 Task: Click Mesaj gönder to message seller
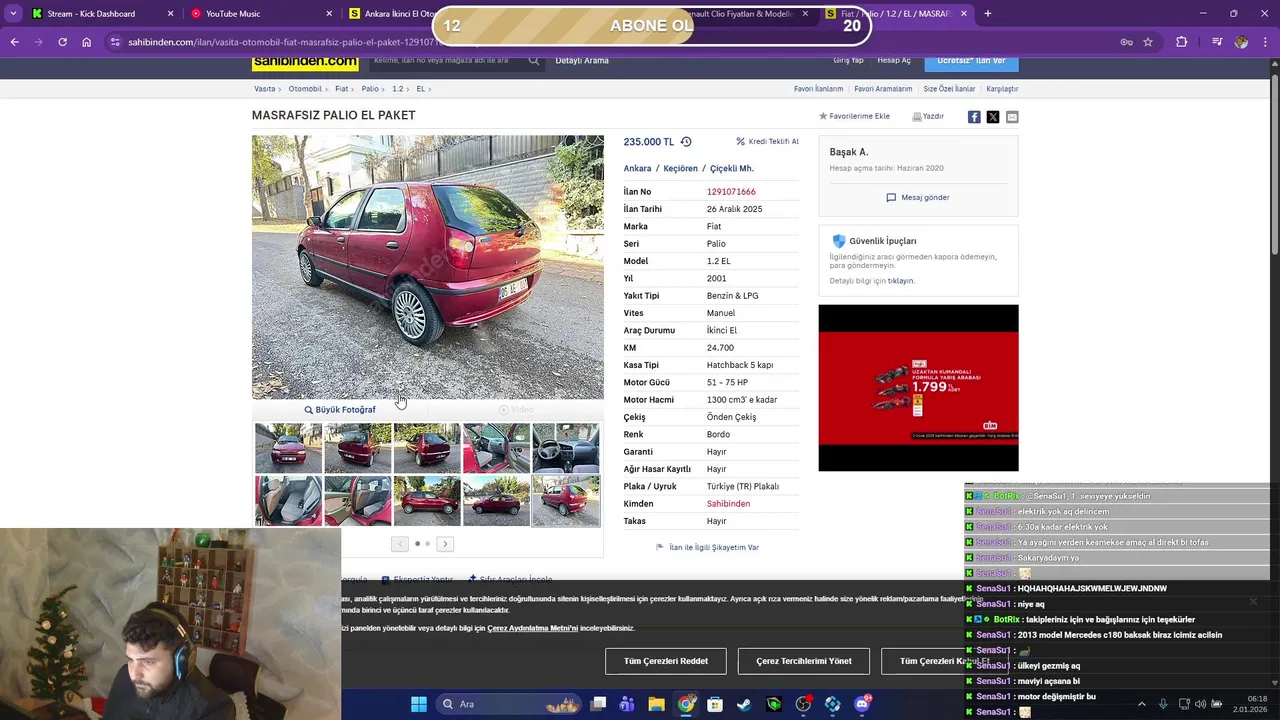point(918,198)
